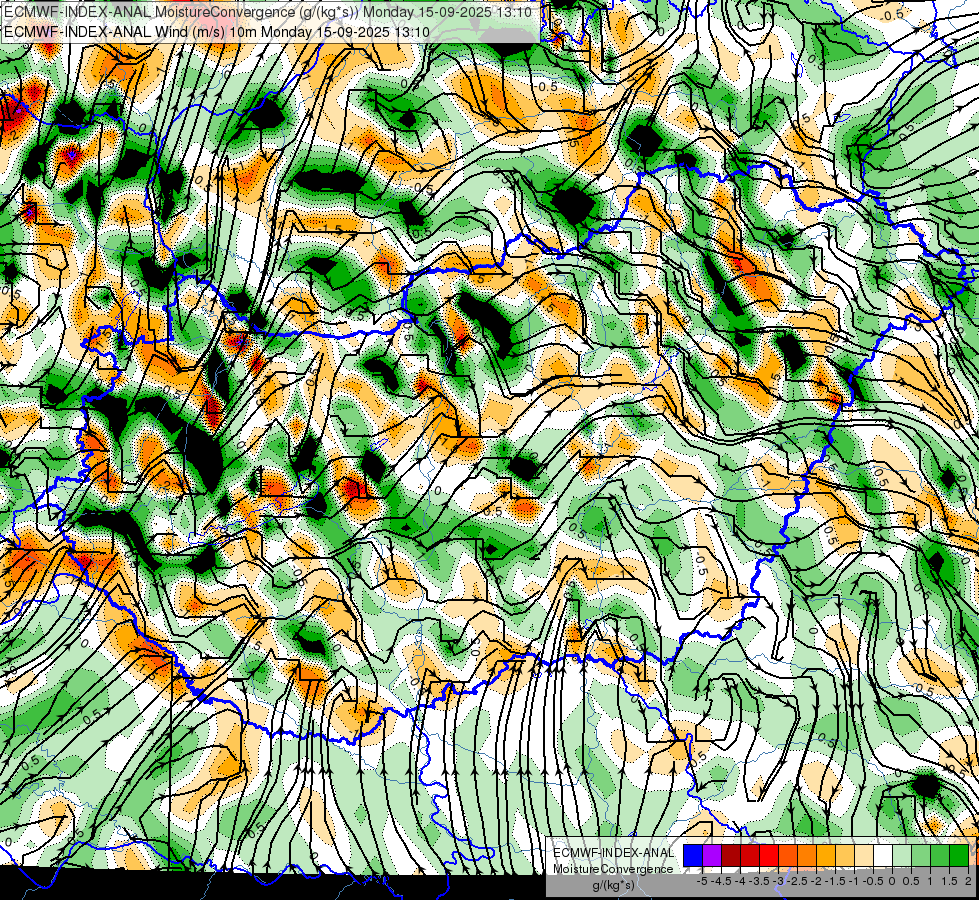Viewport: 979px width, 900px height.
Task: Click the legend tick value -1.5
Action: (x=835, y=881)
